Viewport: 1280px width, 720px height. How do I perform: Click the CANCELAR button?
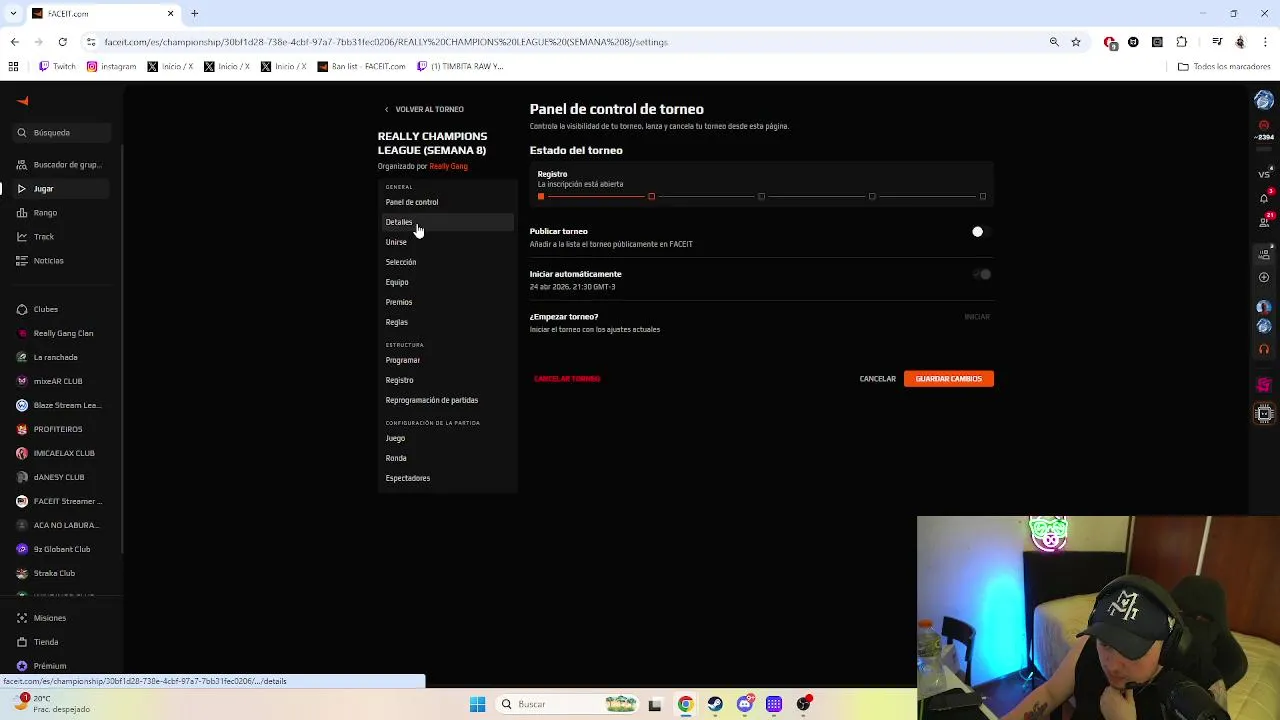pos(877,379)
